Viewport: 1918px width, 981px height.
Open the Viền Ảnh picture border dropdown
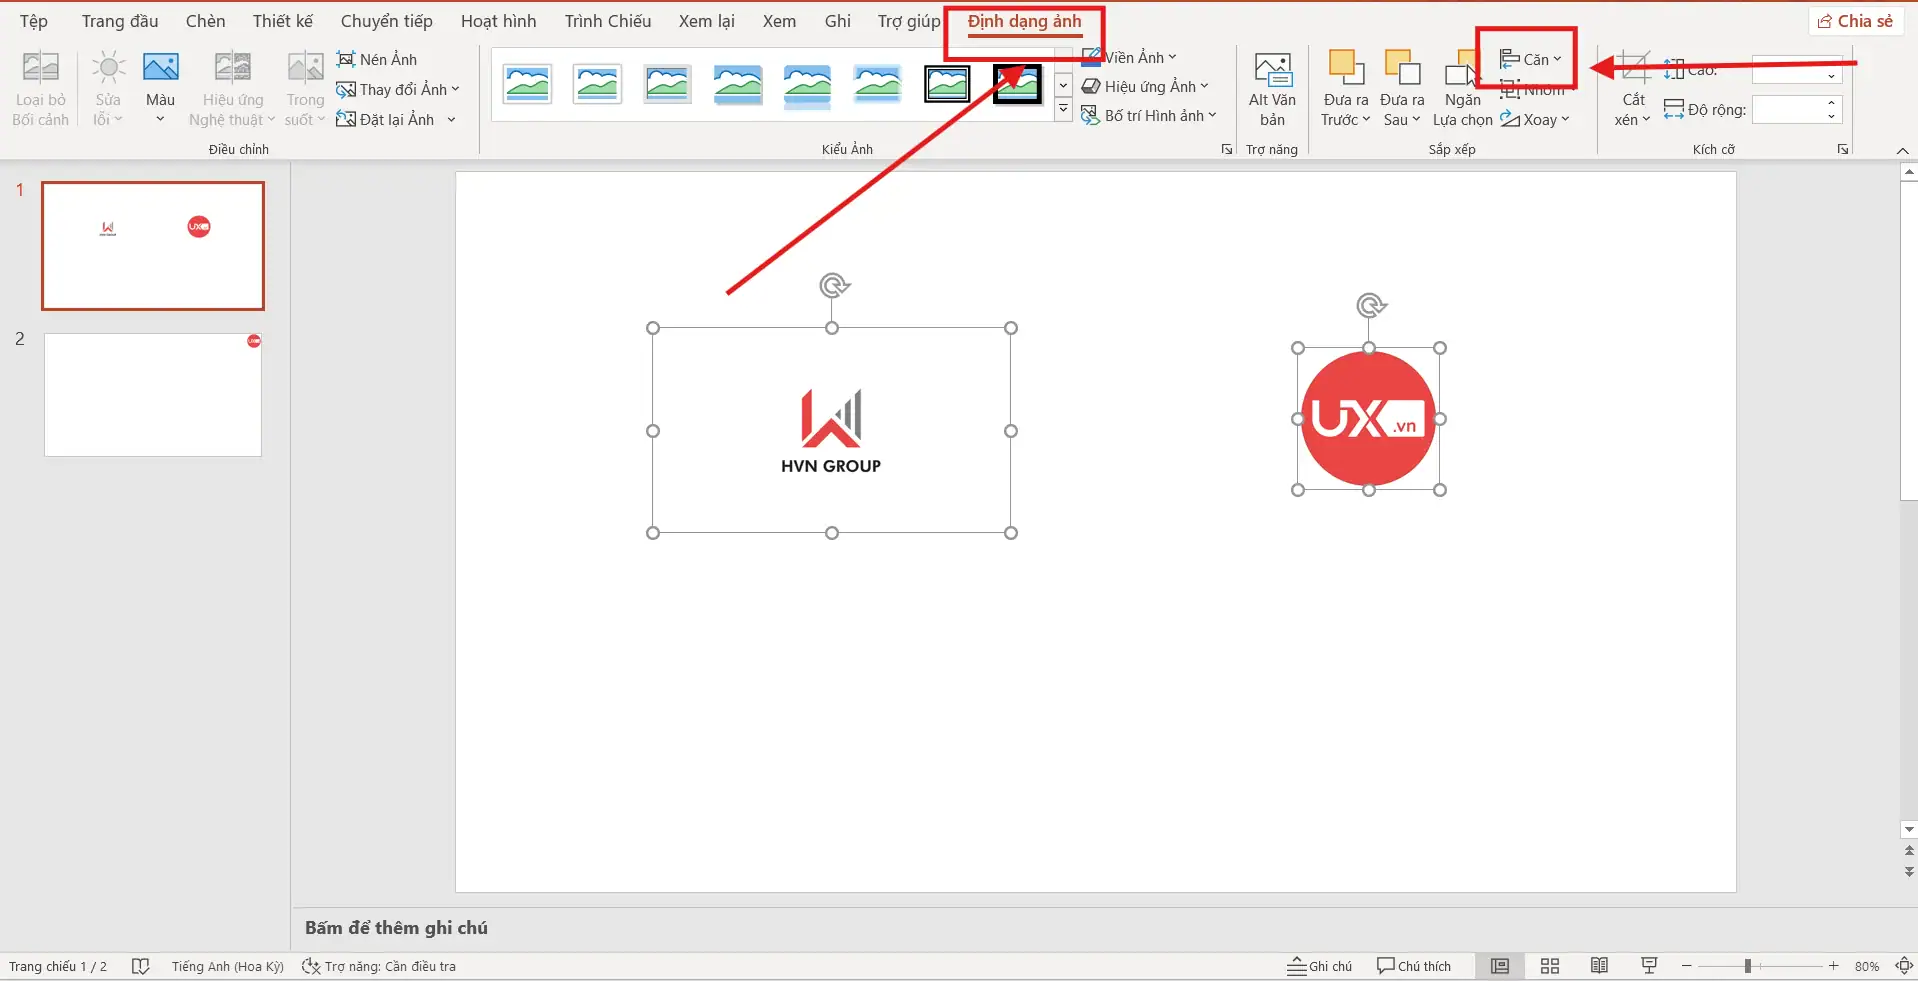click(1130, 57)
